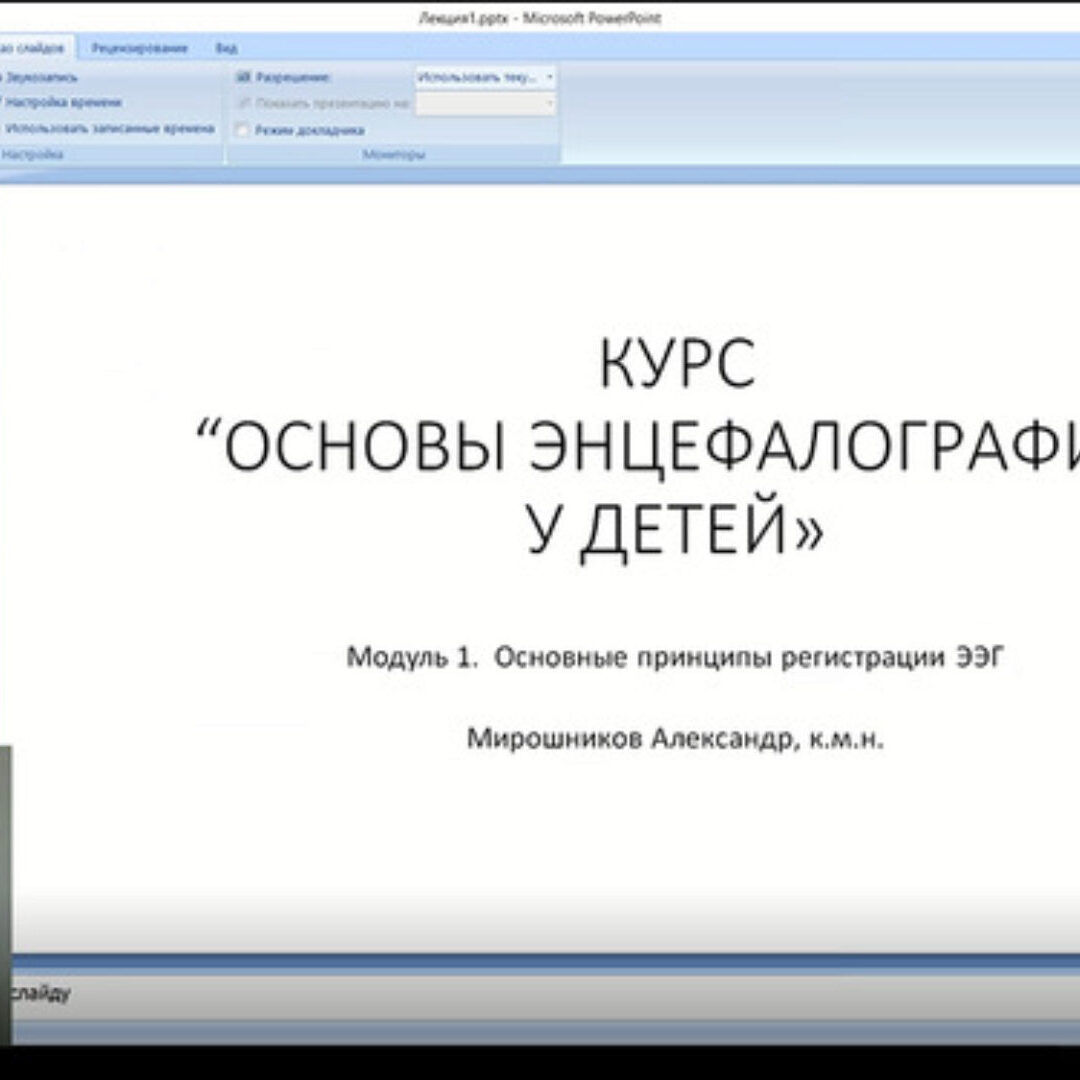Click the Показать презентацию на icon
Viewport: 1080px width, 1080px height.
(x=243, y=103)
